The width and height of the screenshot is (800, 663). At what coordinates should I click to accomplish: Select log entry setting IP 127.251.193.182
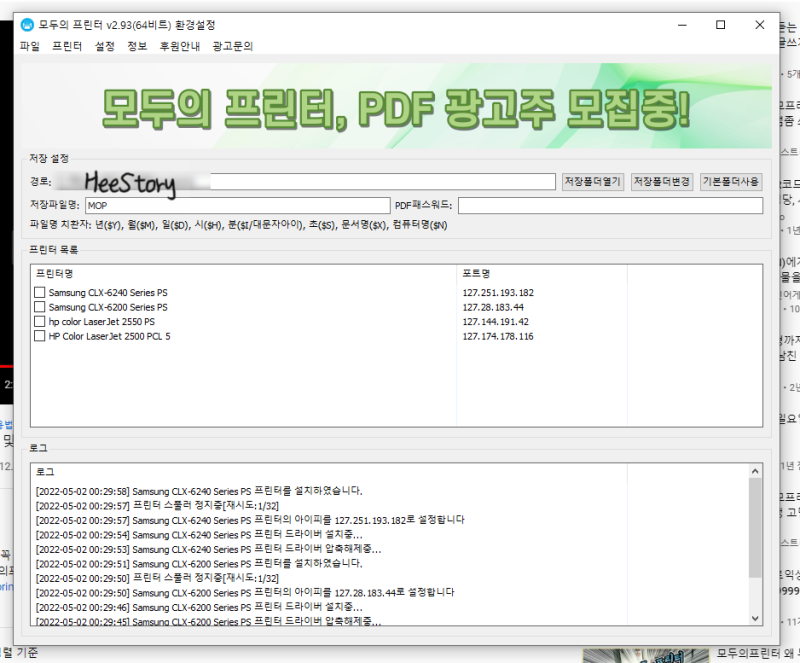250,520
